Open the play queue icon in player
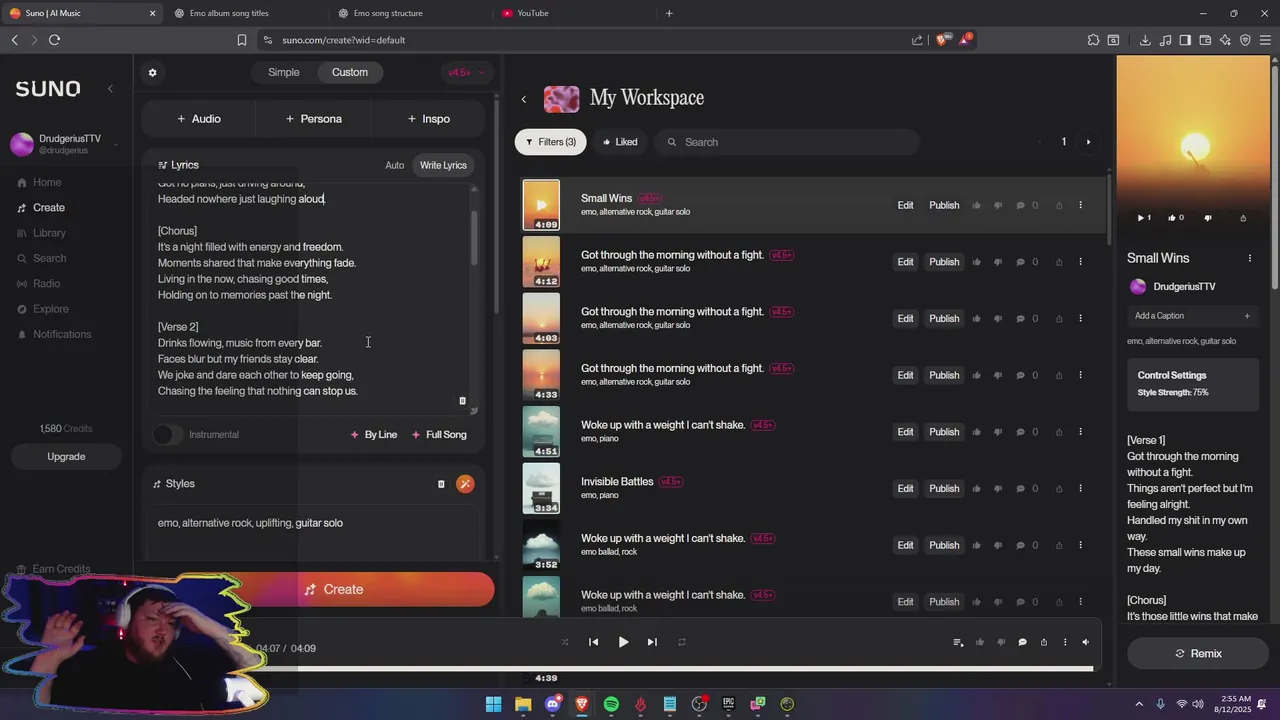 click(958, 642)
